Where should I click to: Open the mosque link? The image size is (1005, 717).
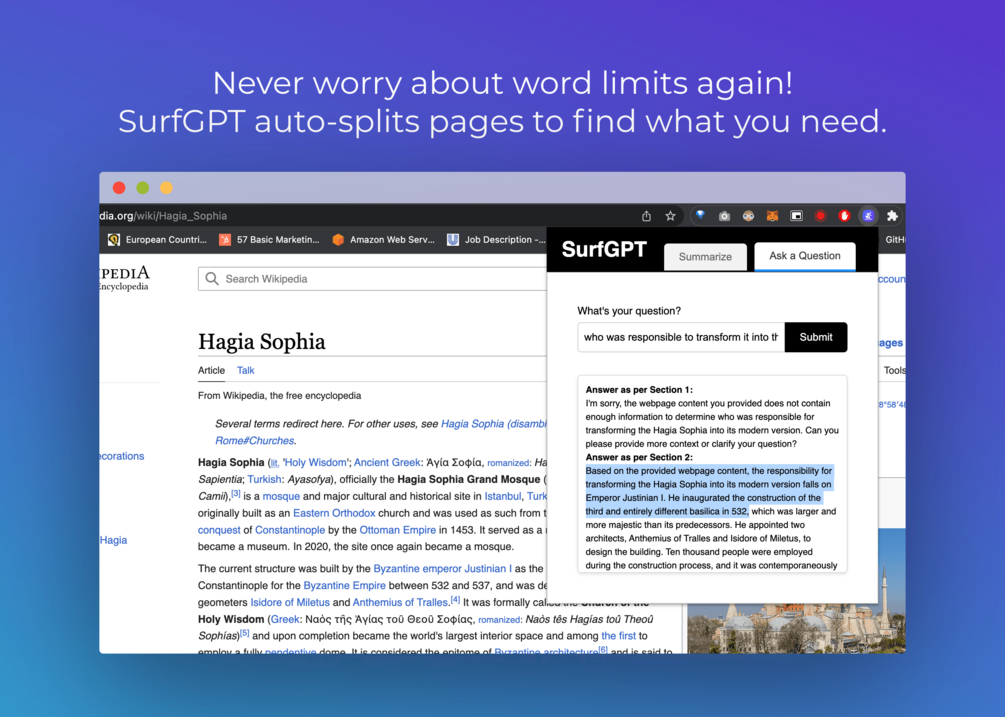click(x=281, y=497)
